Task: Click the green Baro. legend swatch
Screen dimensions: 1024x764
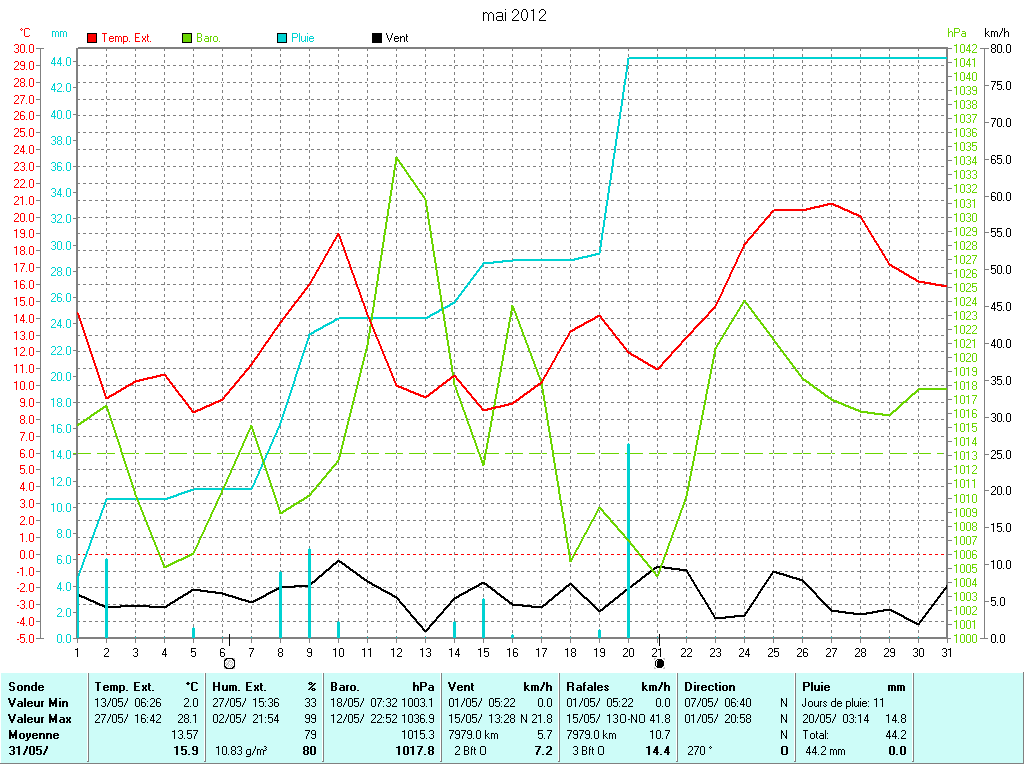Action: 187,38
